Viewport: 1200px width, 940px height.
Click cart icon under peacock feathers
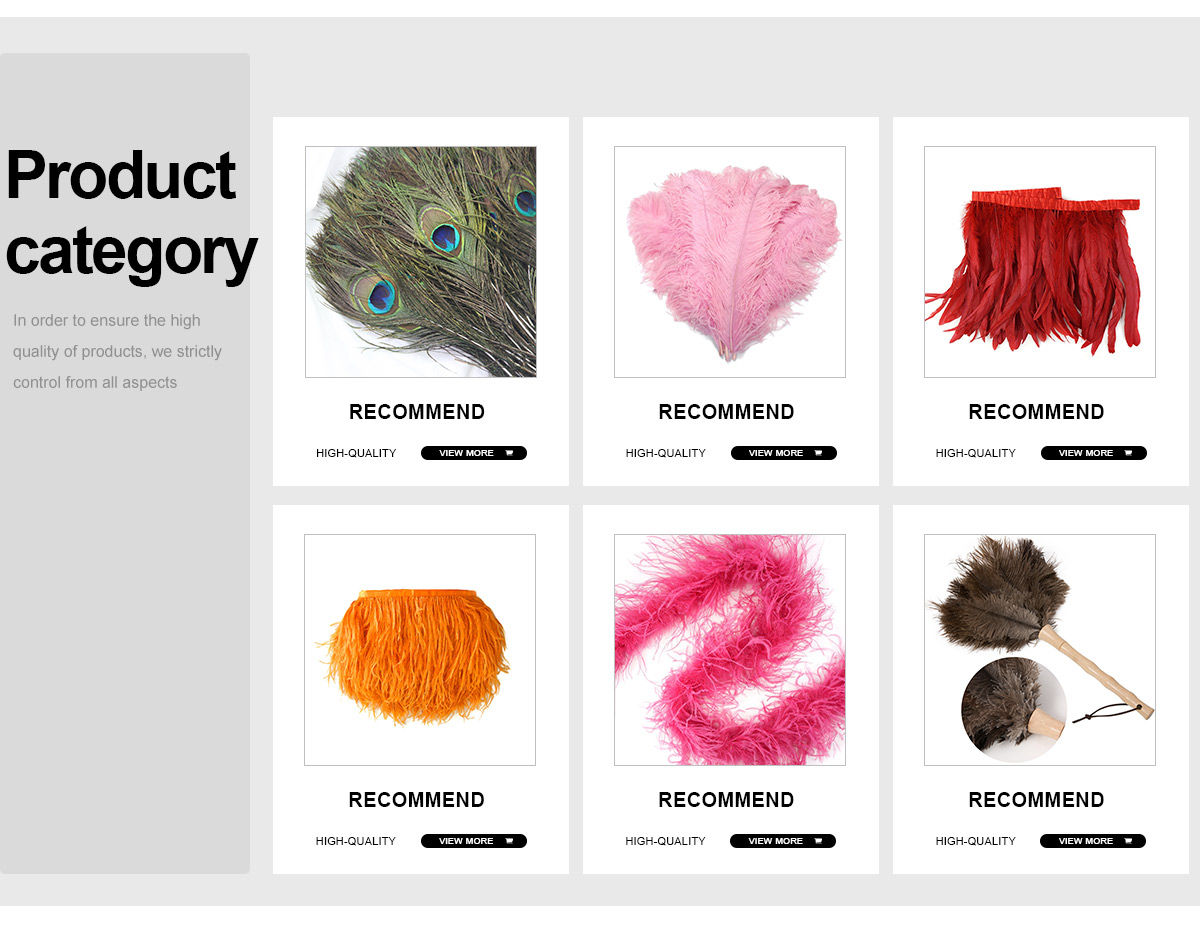(x=509, y=453)
